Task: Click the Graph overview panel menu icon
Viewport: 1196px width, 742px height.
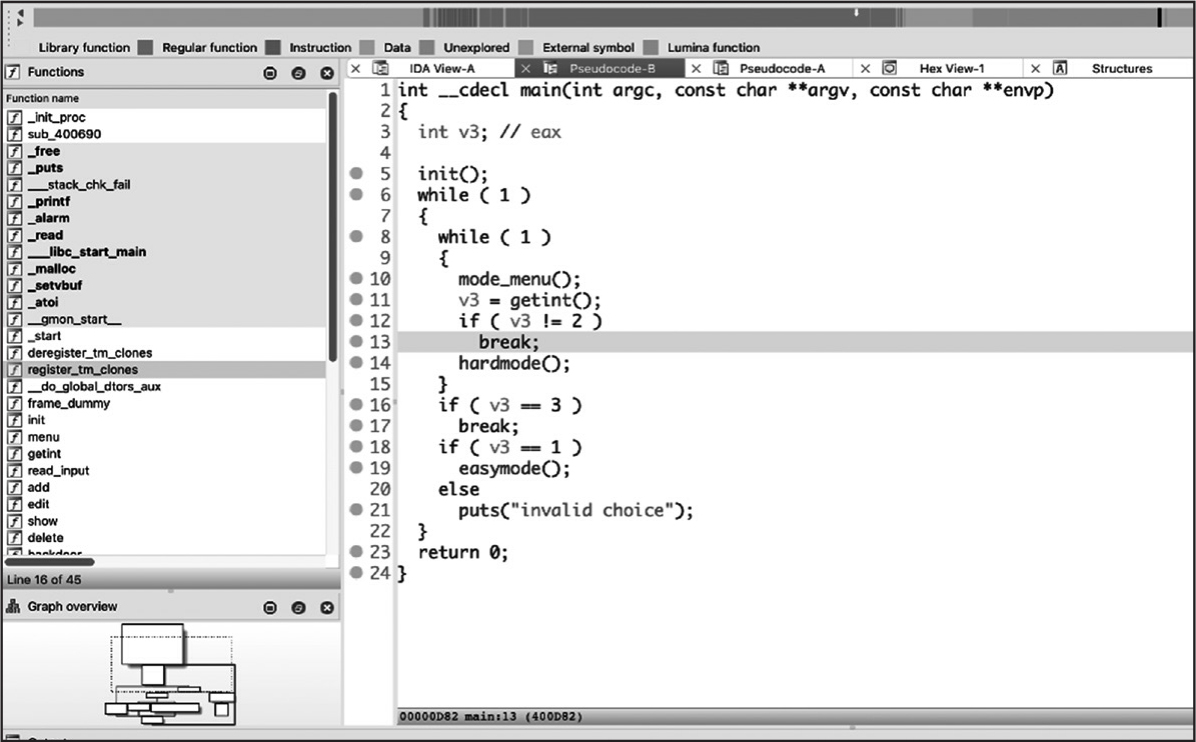Action: (x=270, y=608)
